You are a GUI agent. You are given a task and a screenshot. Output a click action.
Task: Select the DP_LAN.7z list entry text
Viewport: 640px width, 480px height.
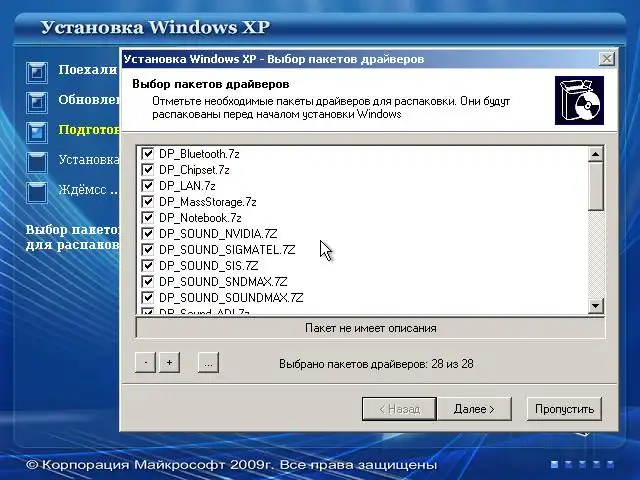point(187,186)
